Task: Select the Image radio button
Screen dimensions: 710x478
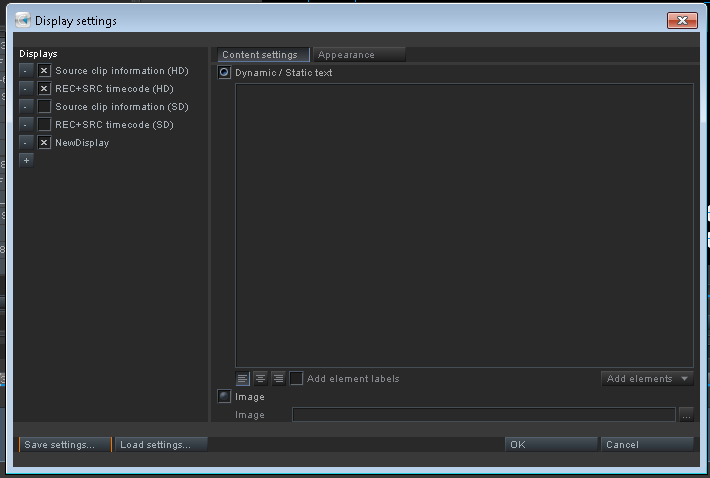Action: click(224, 397)
